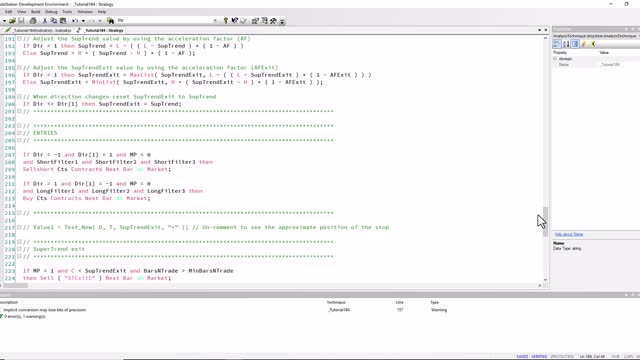Close the active editor tab
This screenshot has height=360, width=640.
click(546, 30)
